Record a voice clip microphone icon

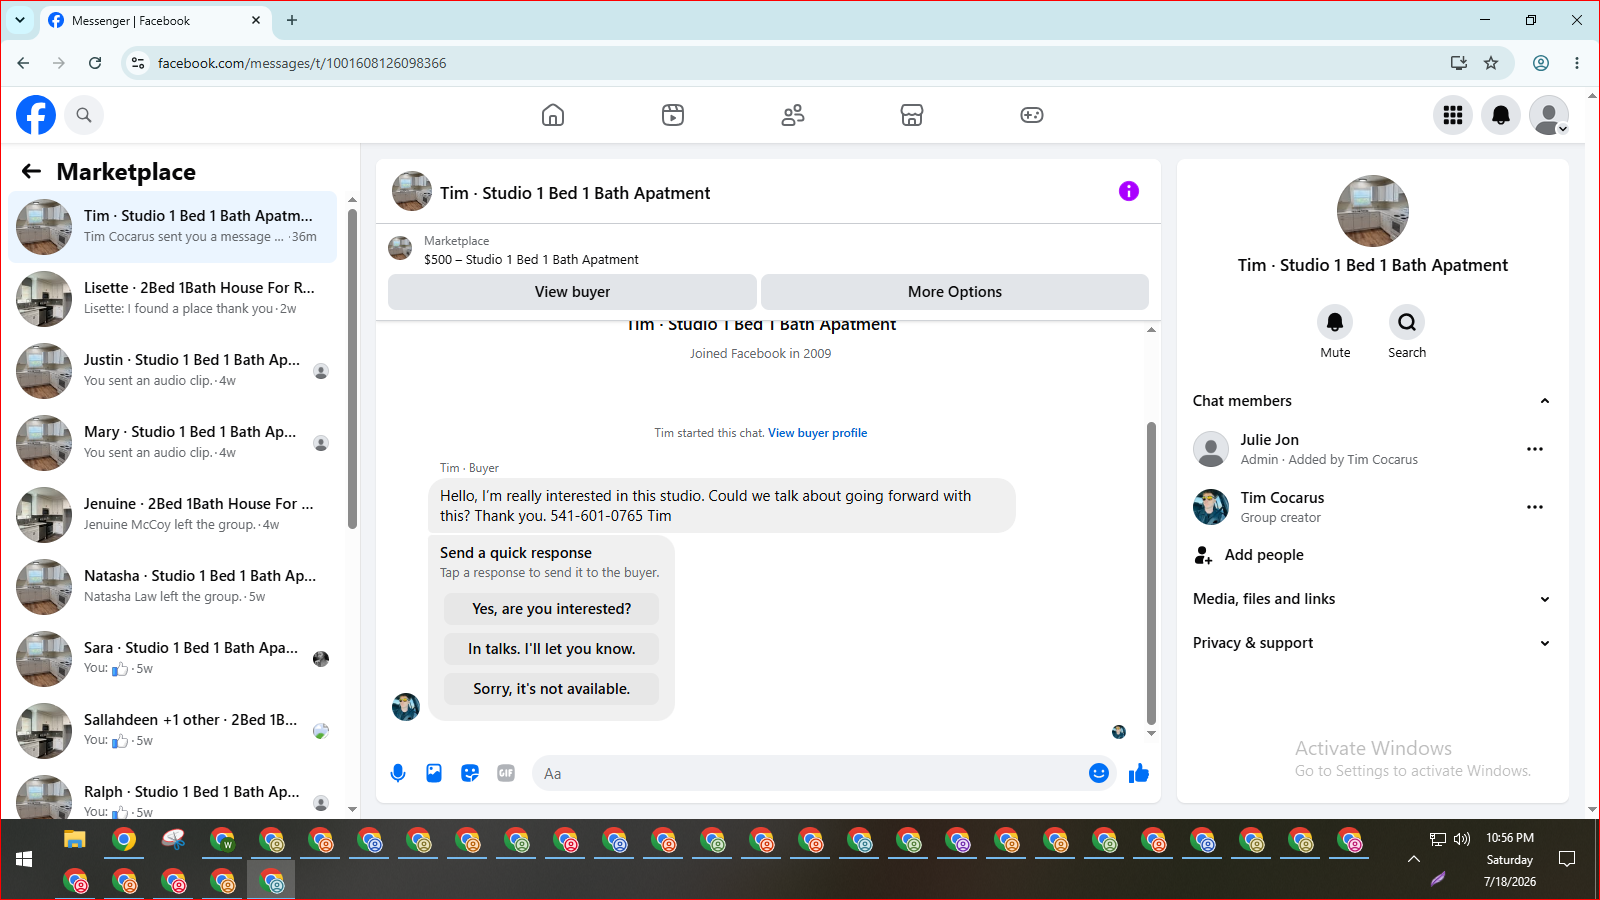point(398,773)
